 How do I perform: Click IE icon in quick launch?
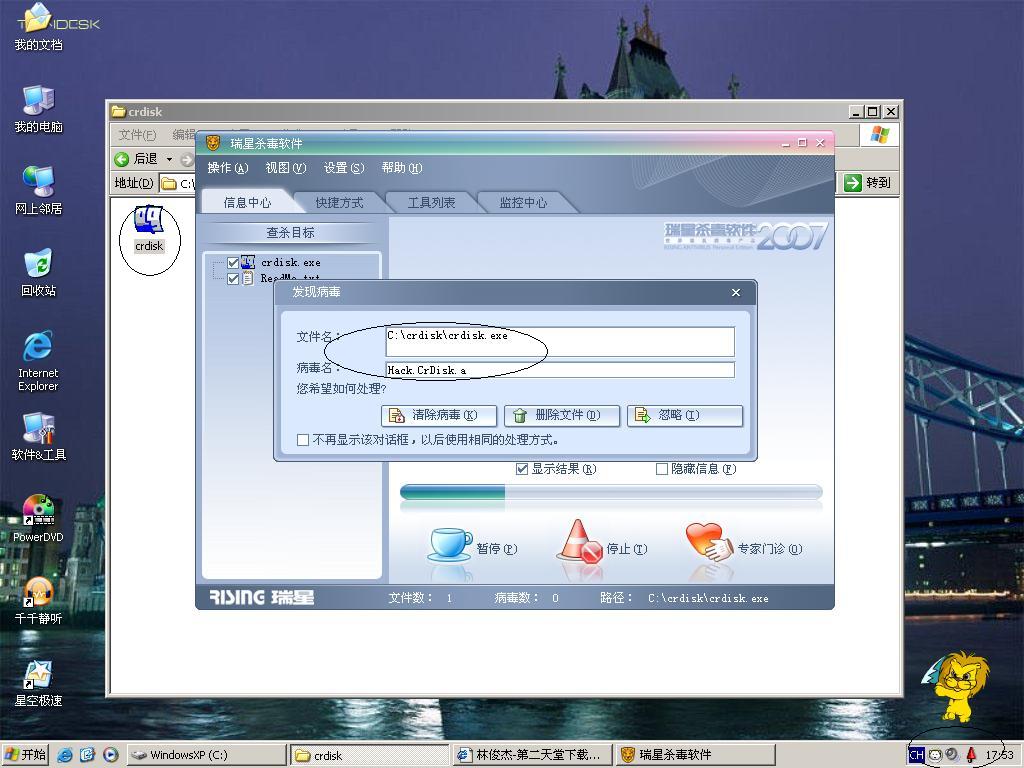[x=65, y=755]
